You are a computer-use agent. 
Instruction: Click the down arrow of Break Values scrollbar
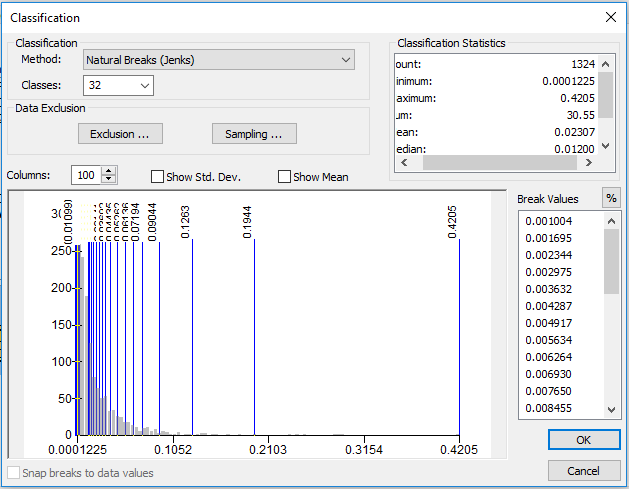611,410
